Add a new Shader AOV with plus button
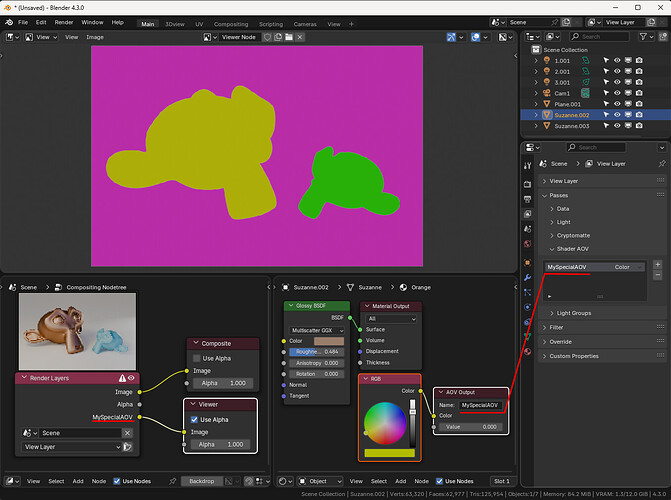This screenshot has height=500, width=671. click(x=658, y=264)
